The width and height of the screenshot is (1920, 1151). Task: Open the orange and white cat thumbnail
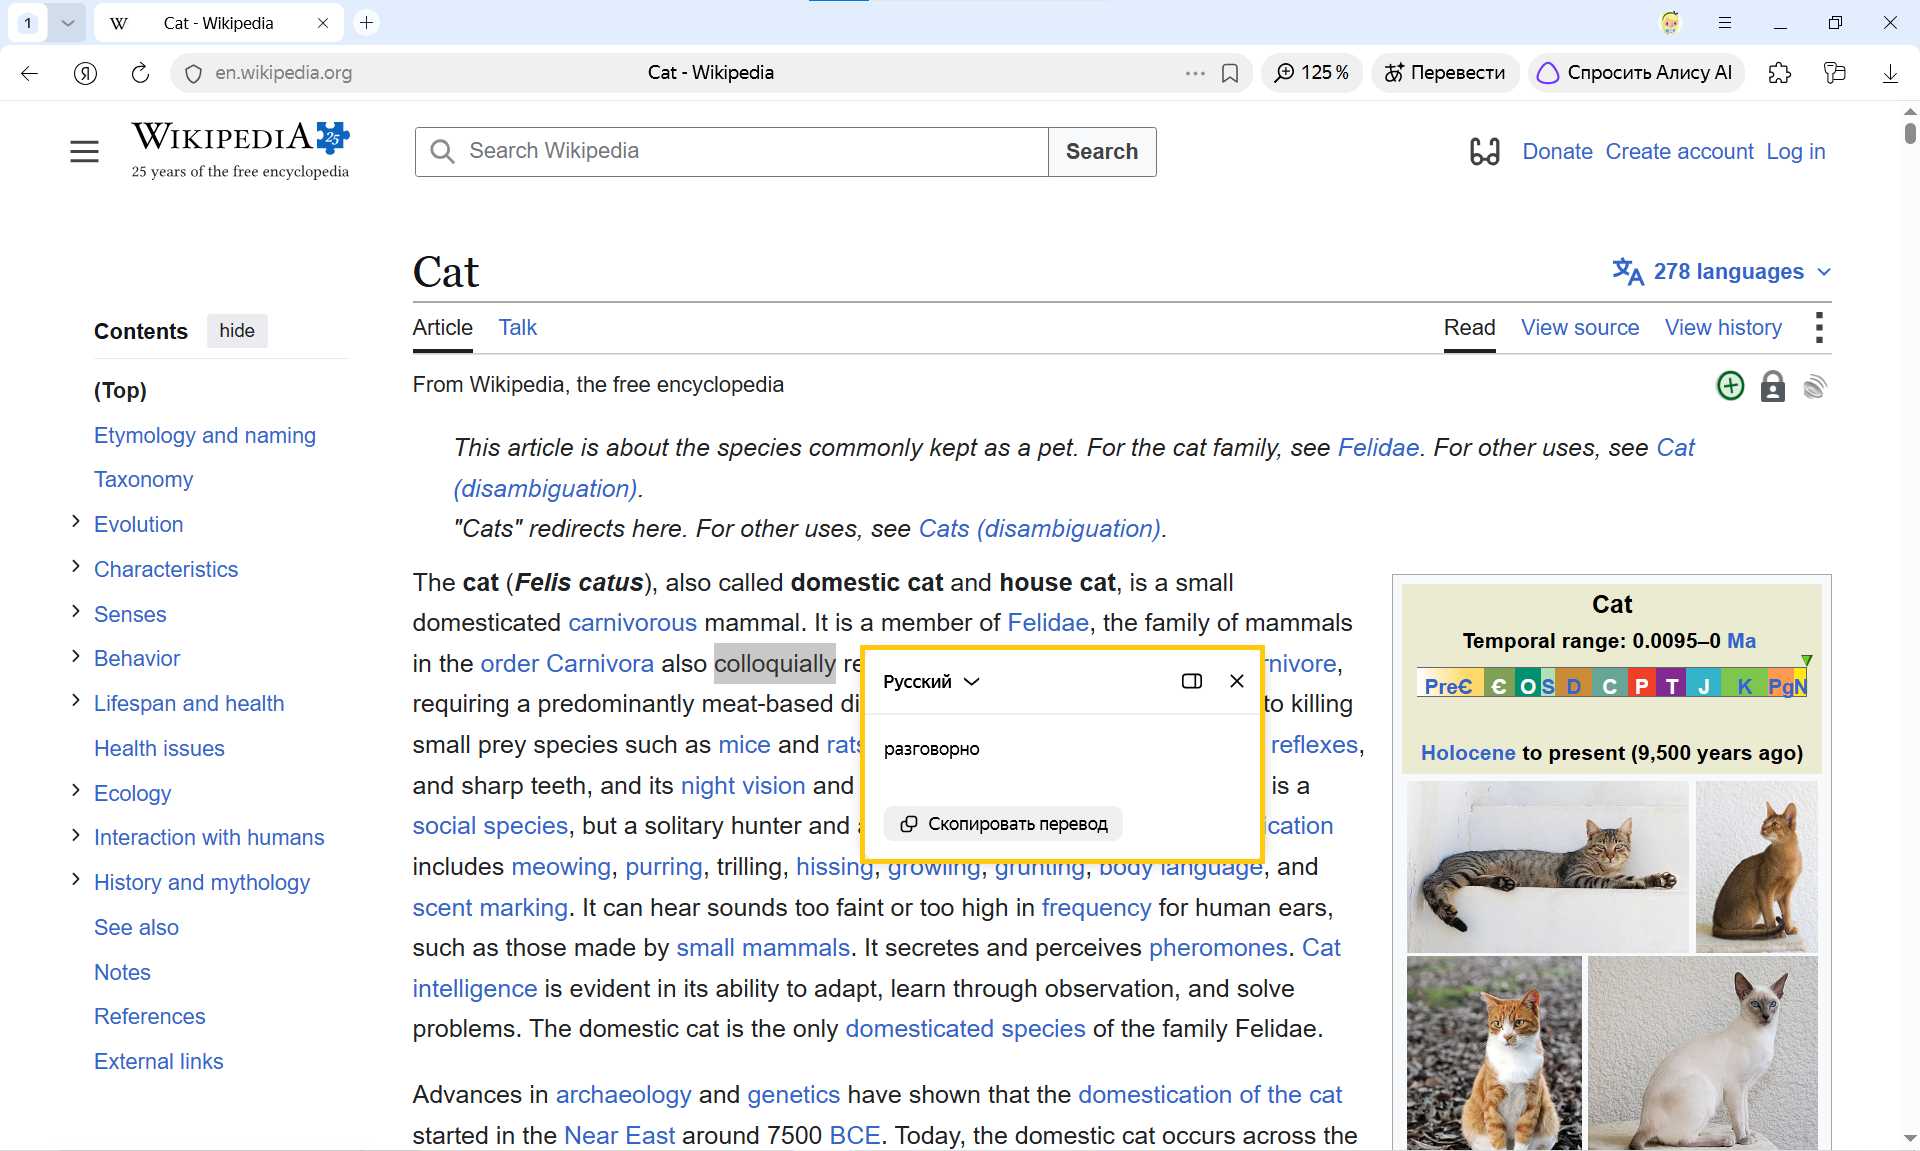tap(1494, 1053)
